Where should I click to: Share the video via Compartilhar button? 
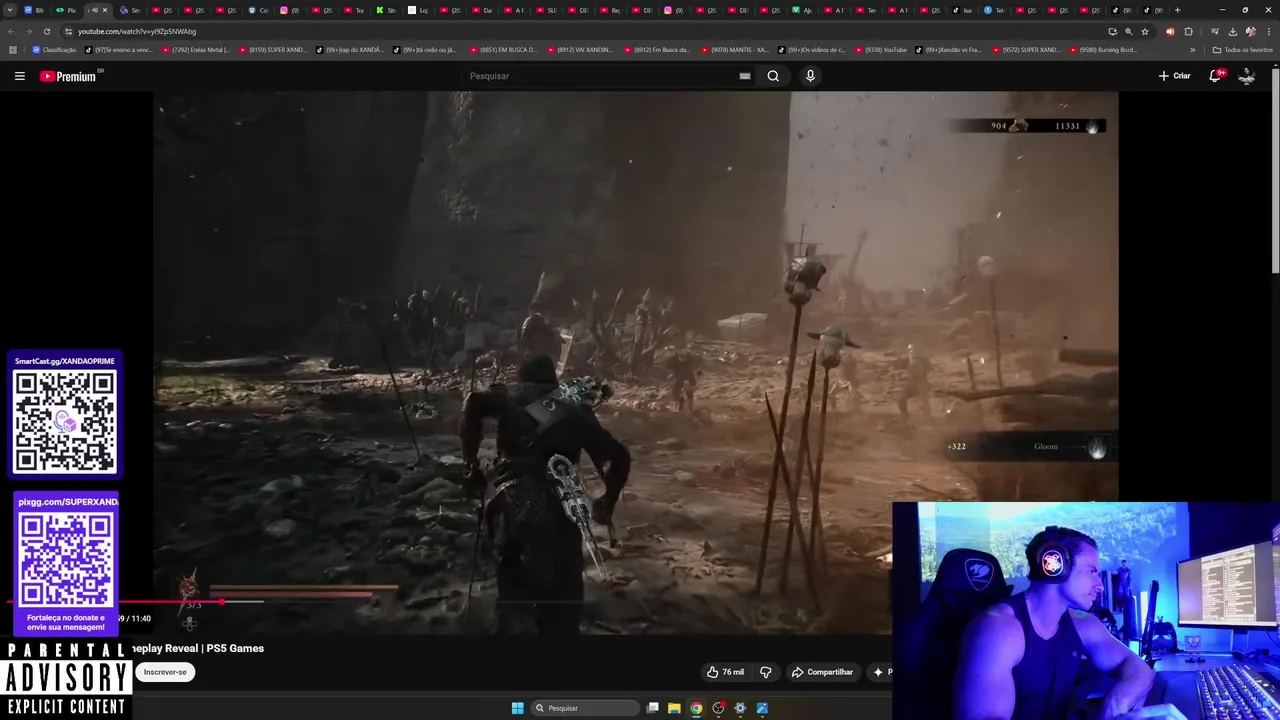pyautogui.click(x=823, y=672)
